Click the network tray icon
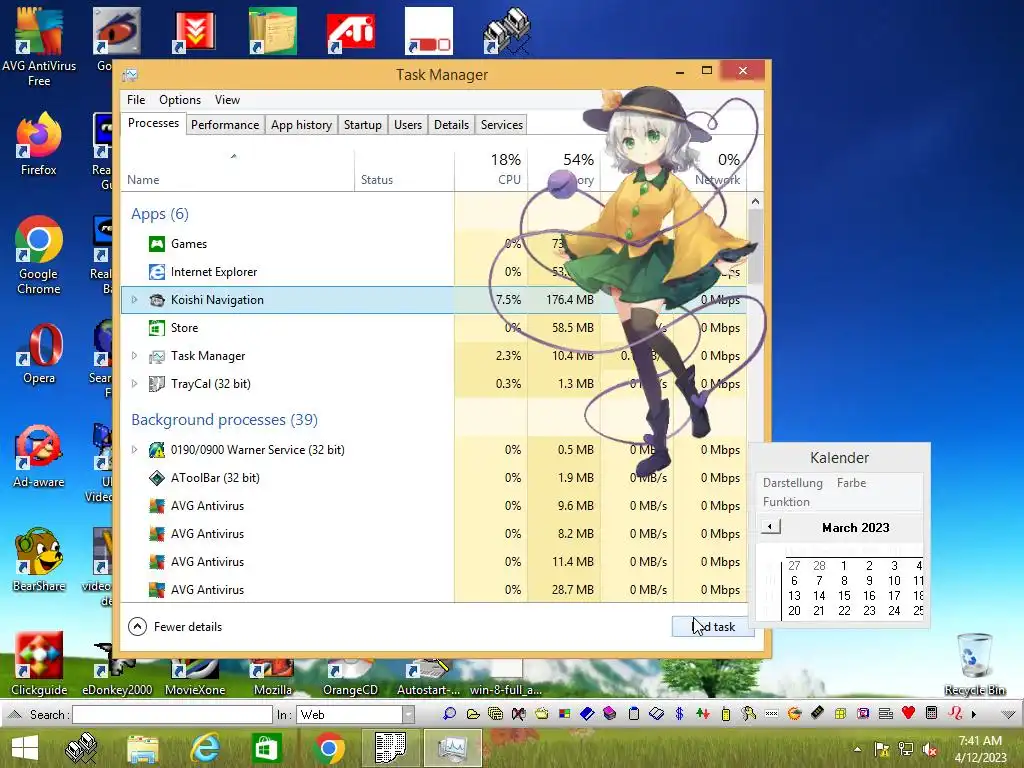The height and width of the screenshot is (768, 1024). click(x=906, y=749)
